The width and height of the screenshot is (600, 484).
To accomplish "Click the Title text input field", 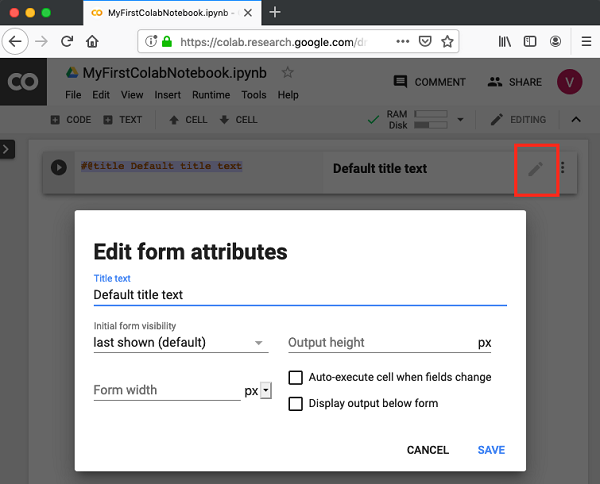I will tap(299, 295).
